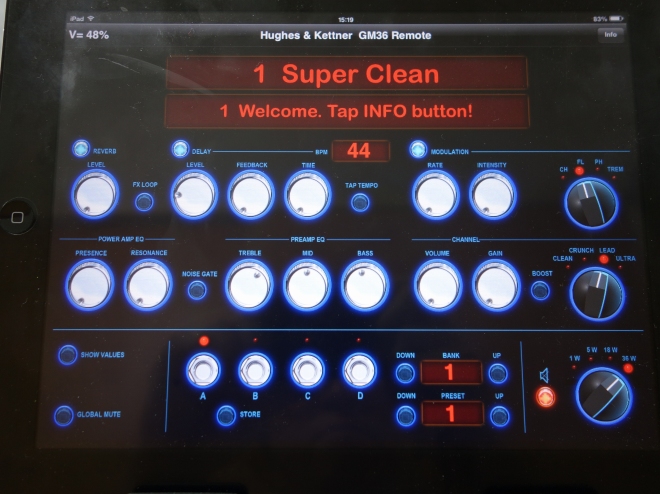Click the channel Gain knob

point(496,284)
